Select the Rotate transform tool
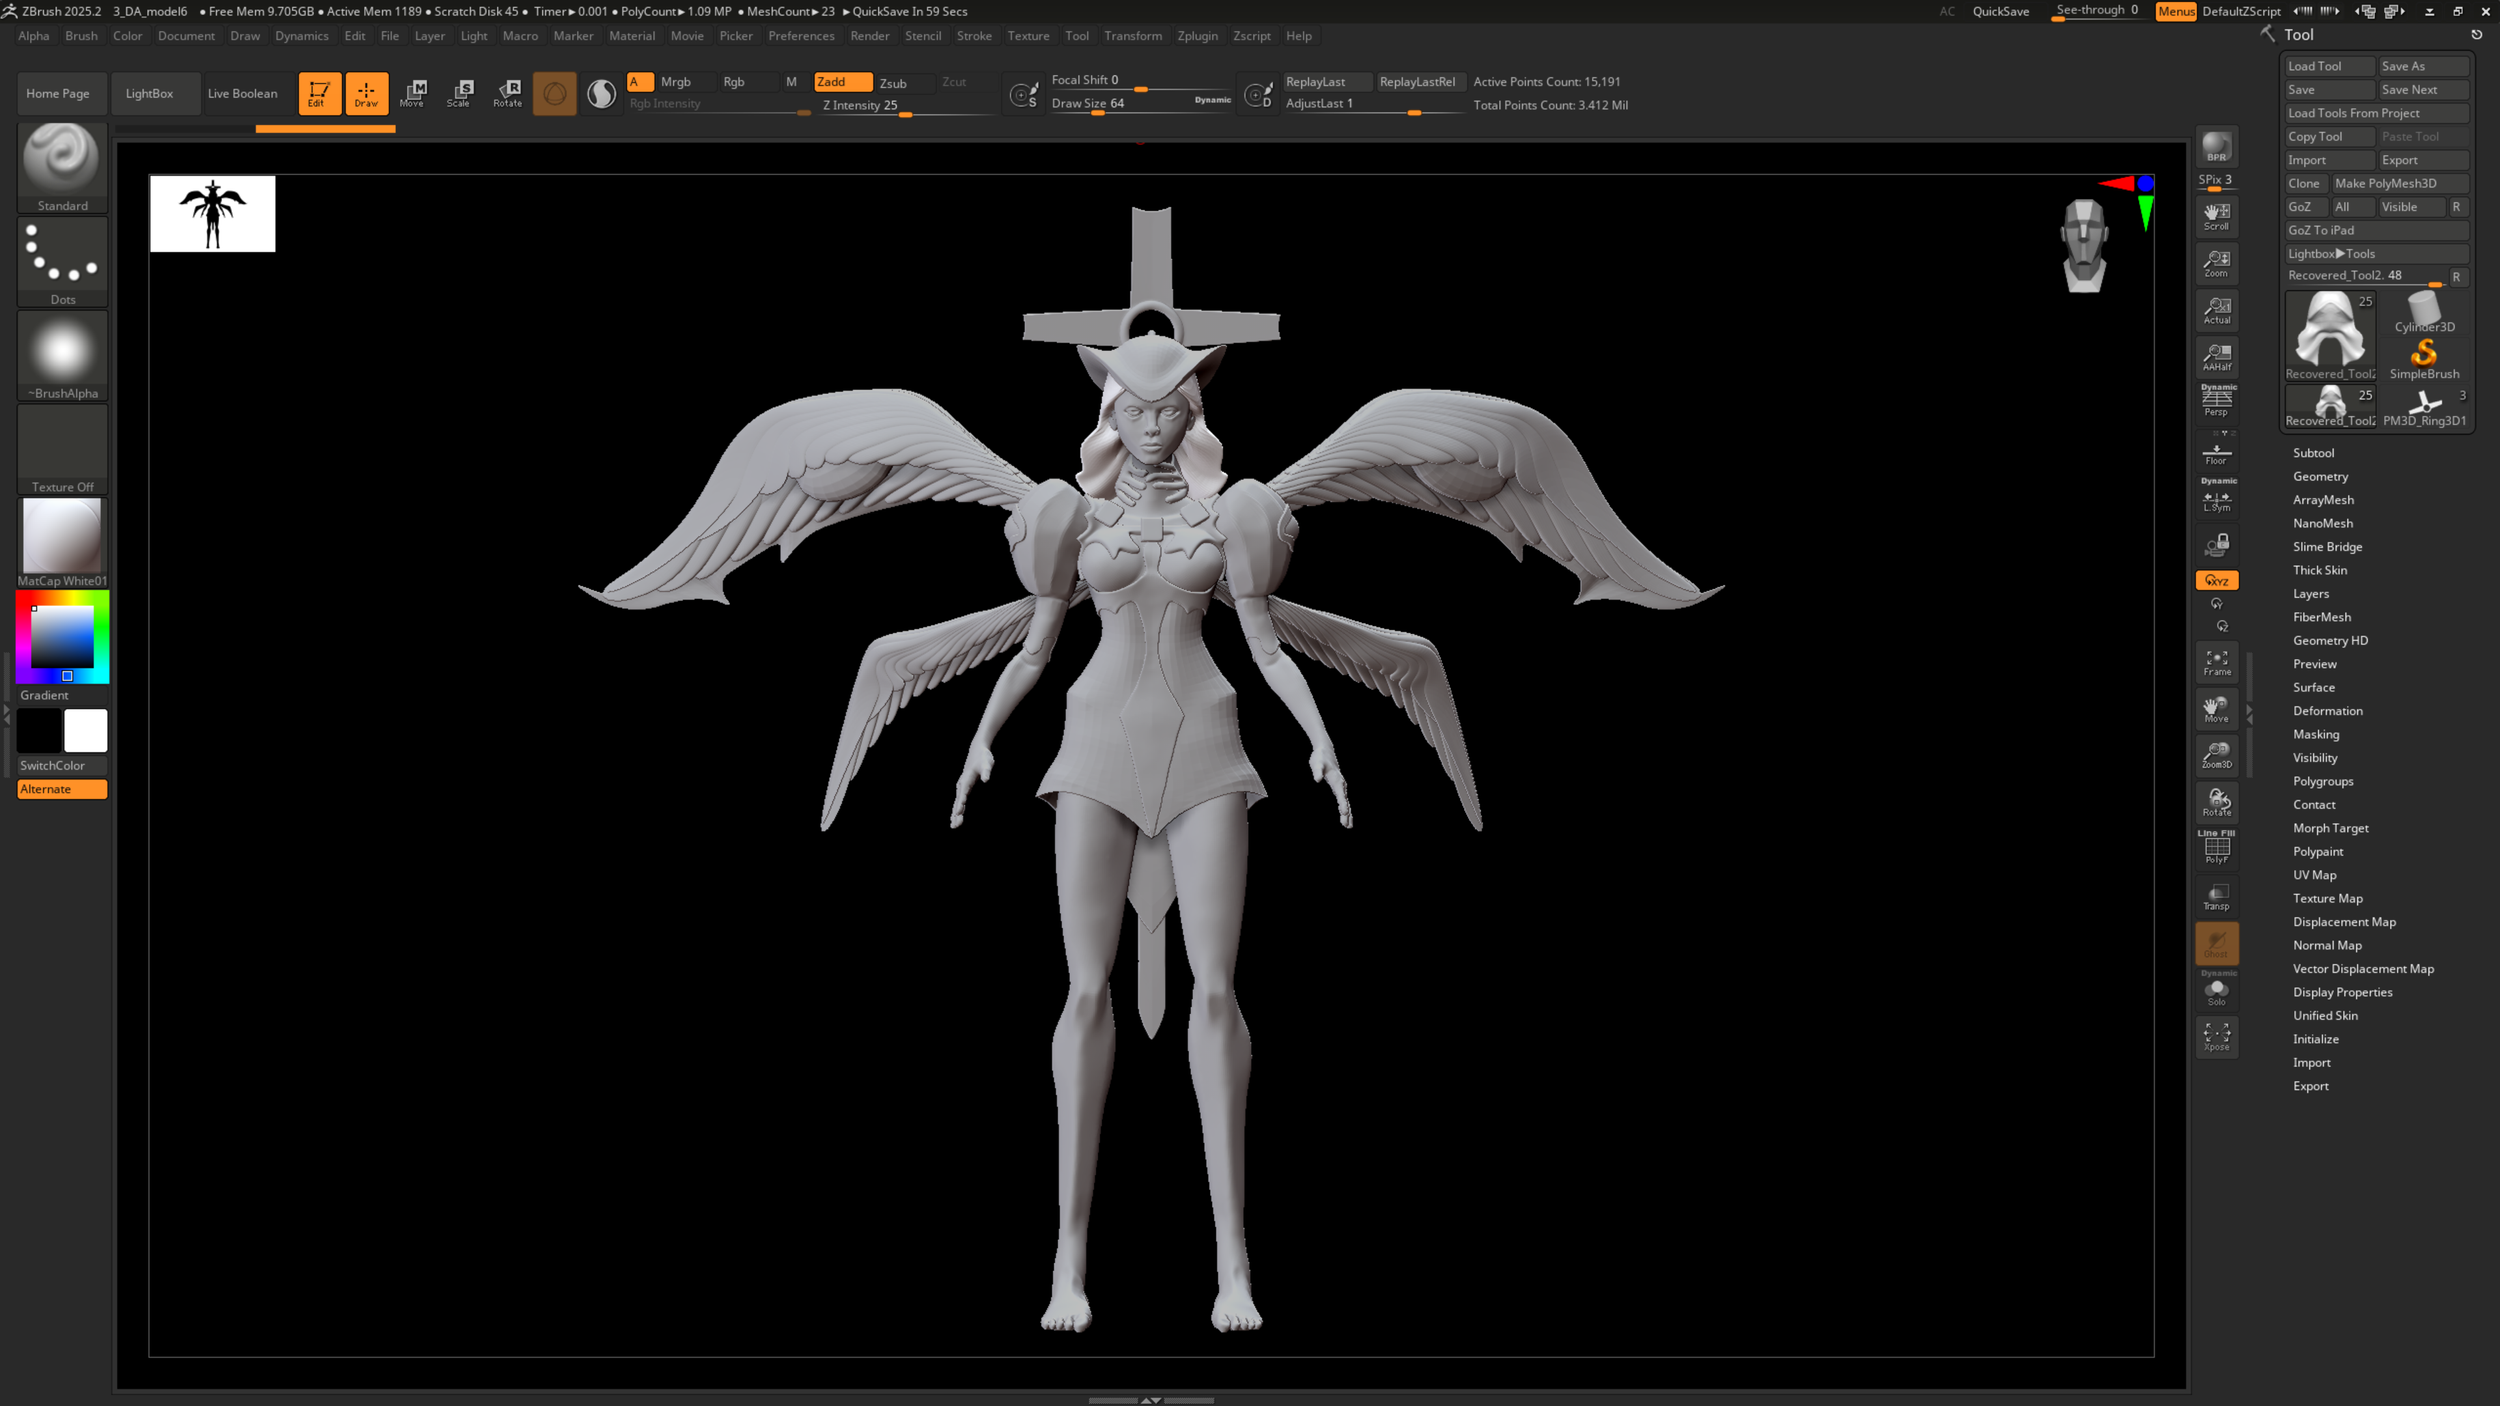2500x1406 pixels. 507,93
